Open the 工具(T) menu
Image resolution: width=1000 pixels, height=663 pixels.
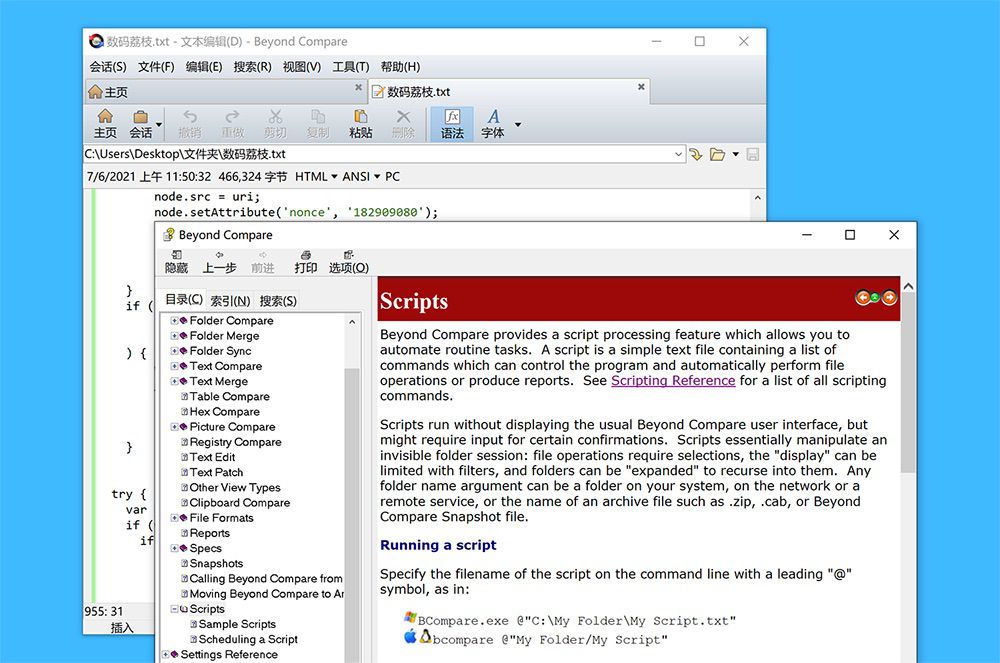(x=351, y=67)
